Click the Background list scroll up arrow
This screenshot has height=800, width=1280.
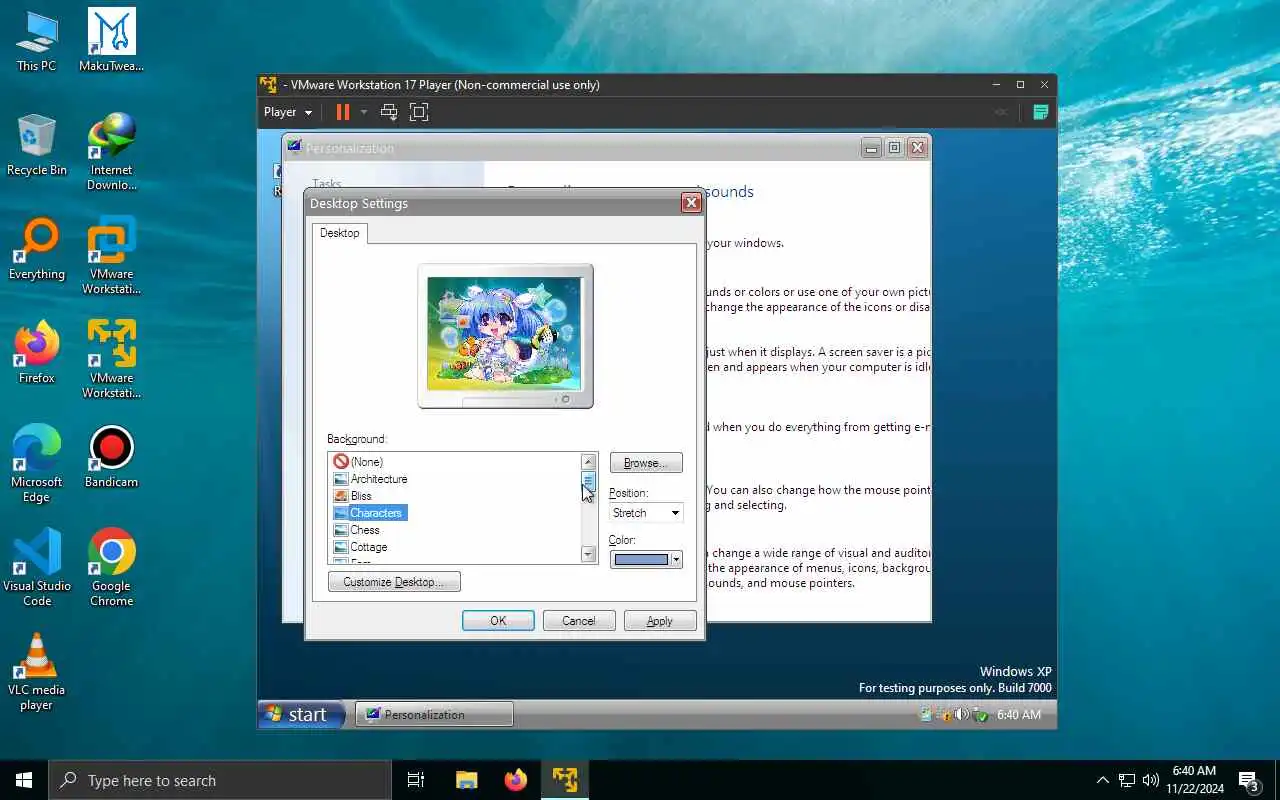[x=588, y=462]
